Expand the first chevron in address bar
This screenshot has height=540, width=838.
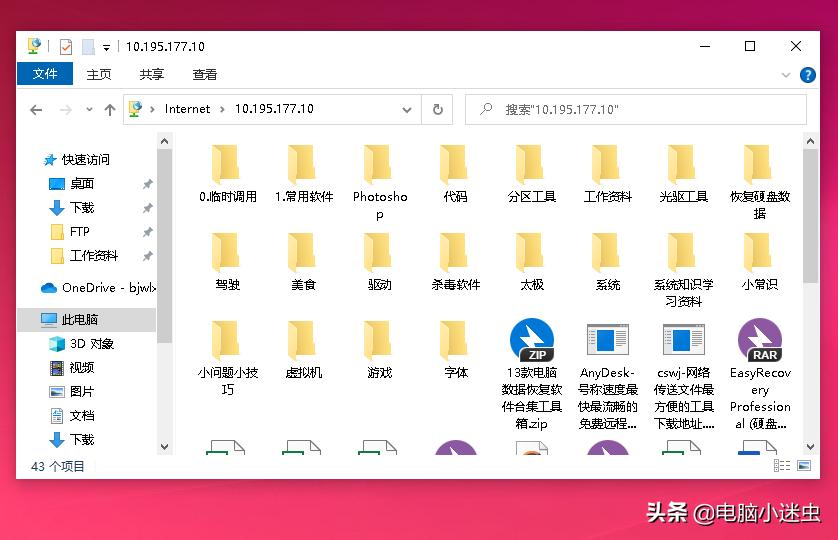(152, 110)
